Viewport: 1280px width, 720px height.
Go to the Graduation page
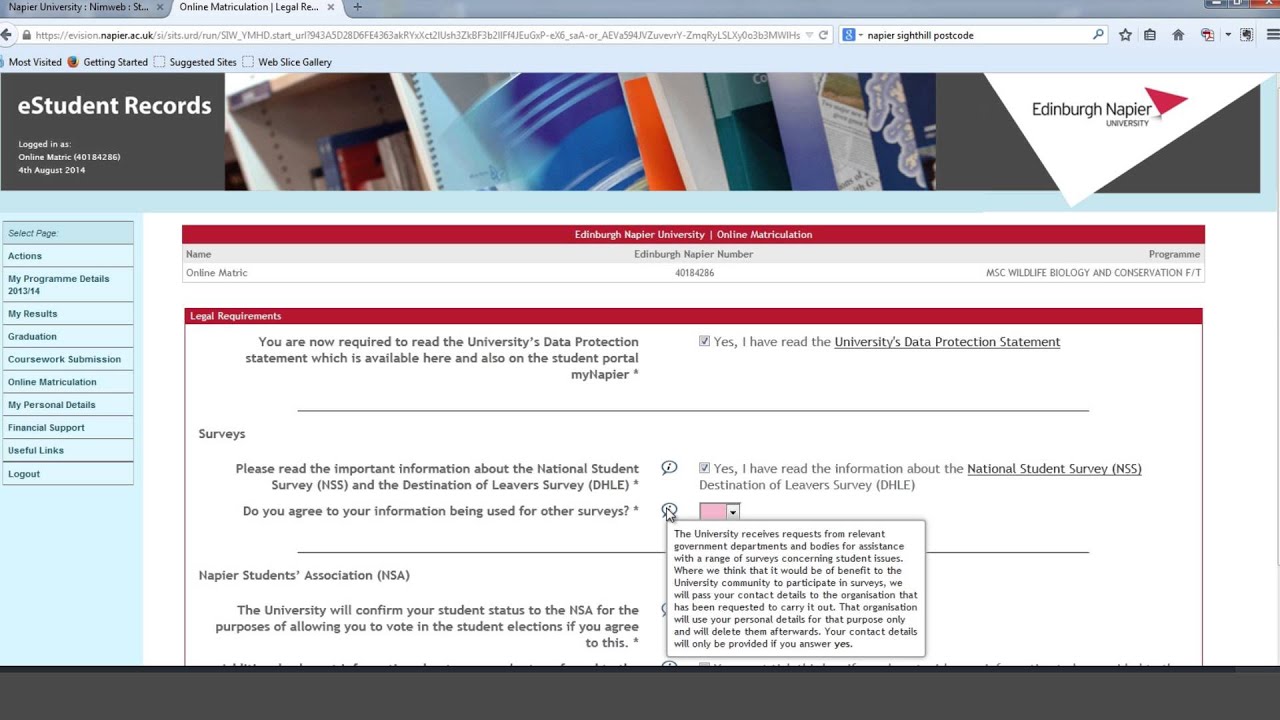68,337
